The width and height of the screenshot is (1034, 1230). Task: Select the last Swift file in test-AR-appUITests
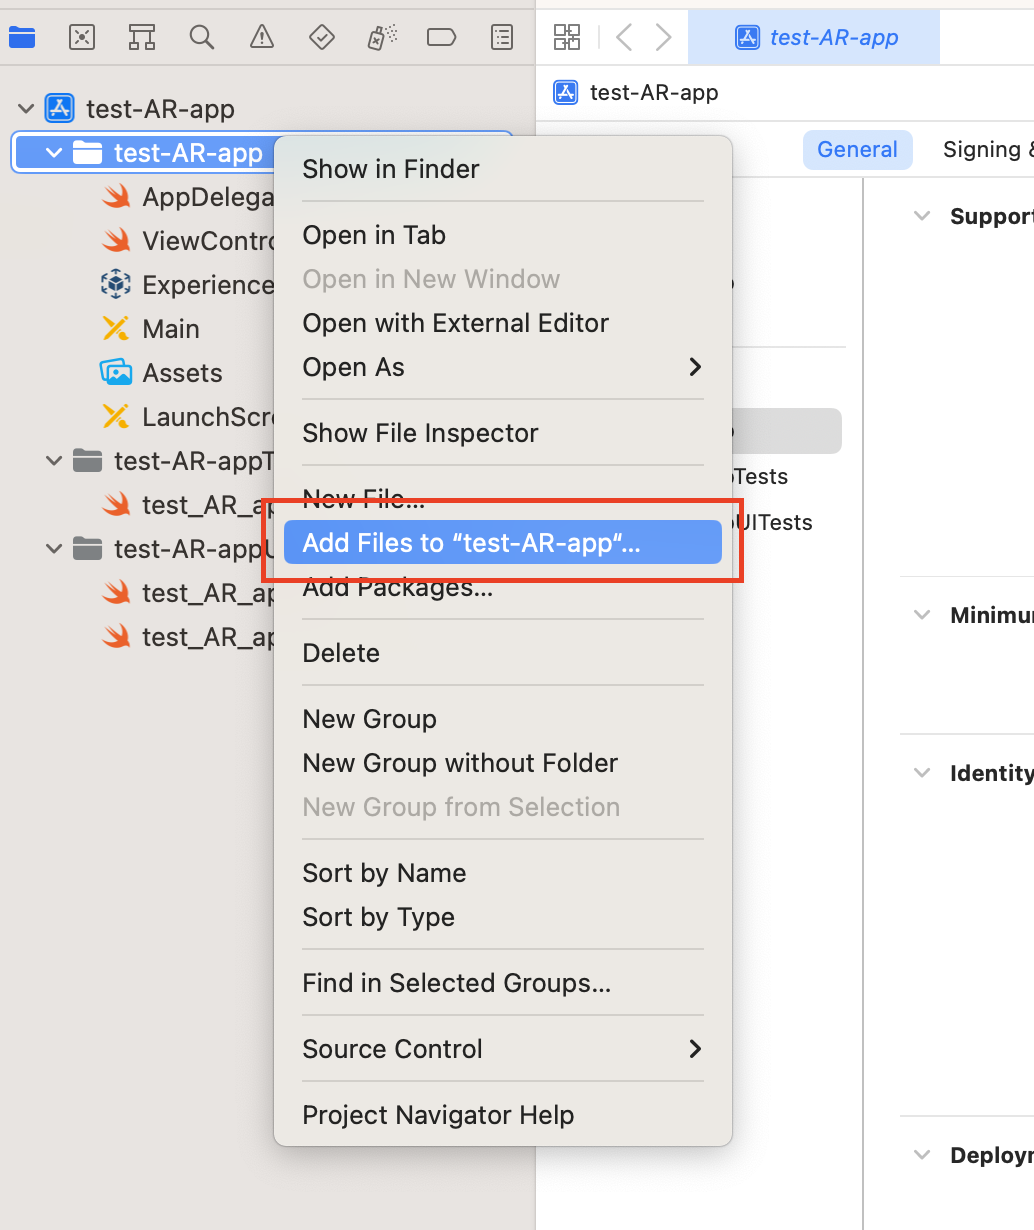tap(187, 637)
